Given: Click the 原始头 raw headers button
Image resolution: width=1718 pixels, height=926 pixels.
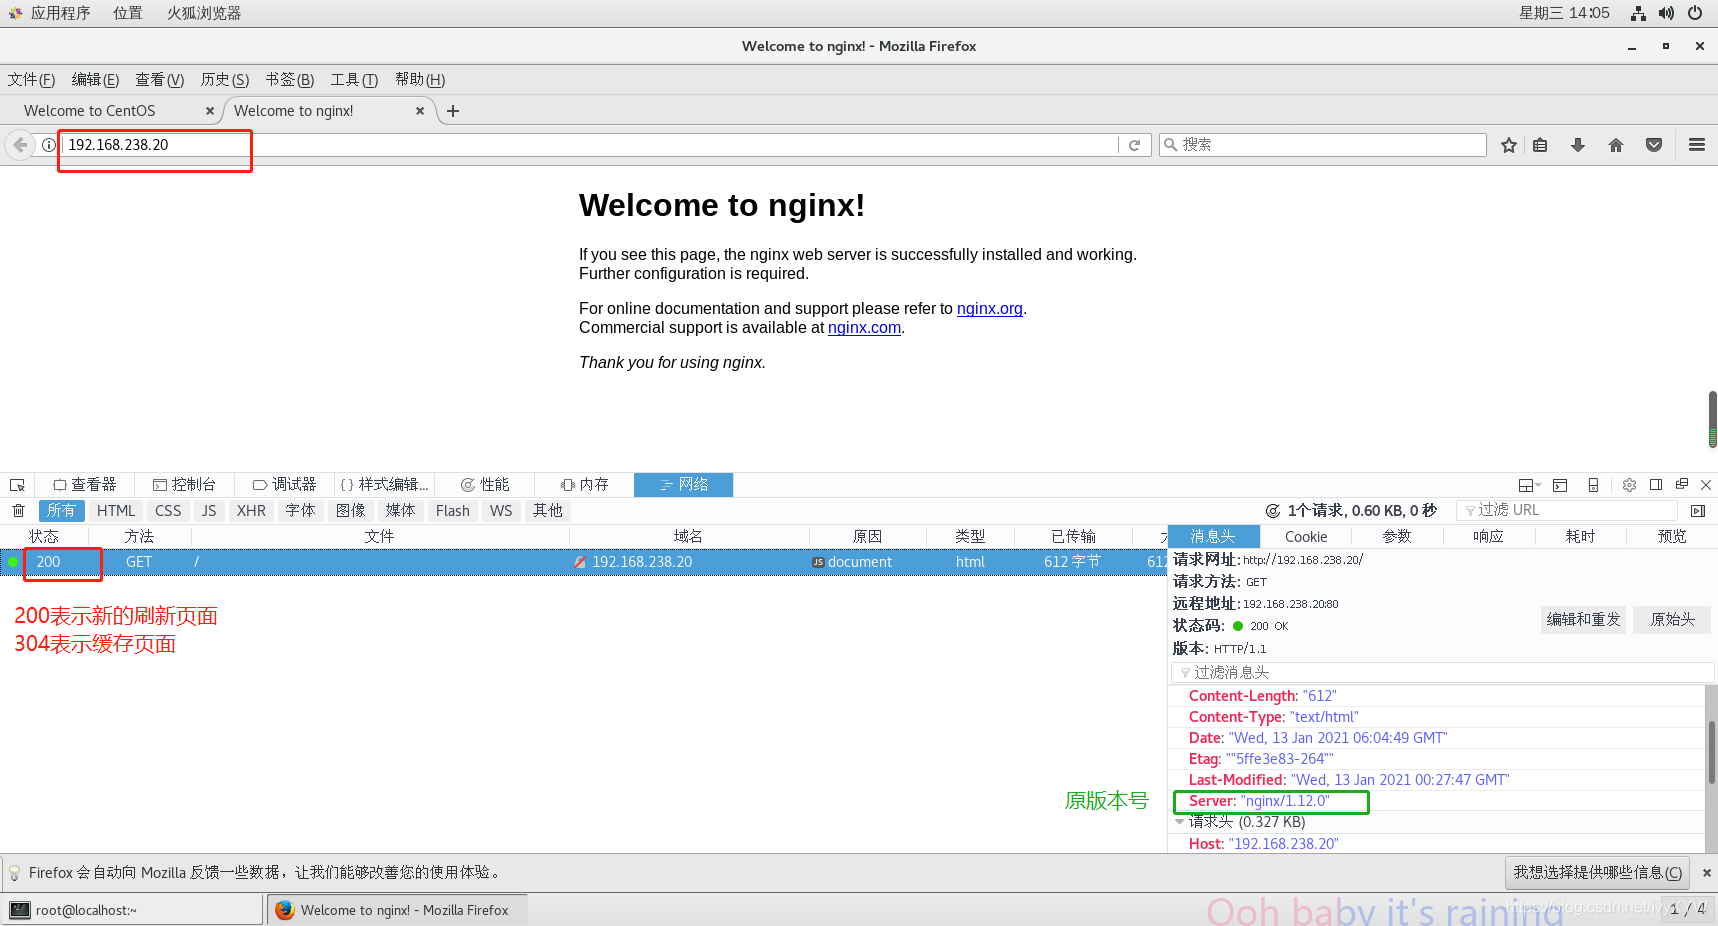Looking at the screenshot, I should click(x=1672, y=620).
